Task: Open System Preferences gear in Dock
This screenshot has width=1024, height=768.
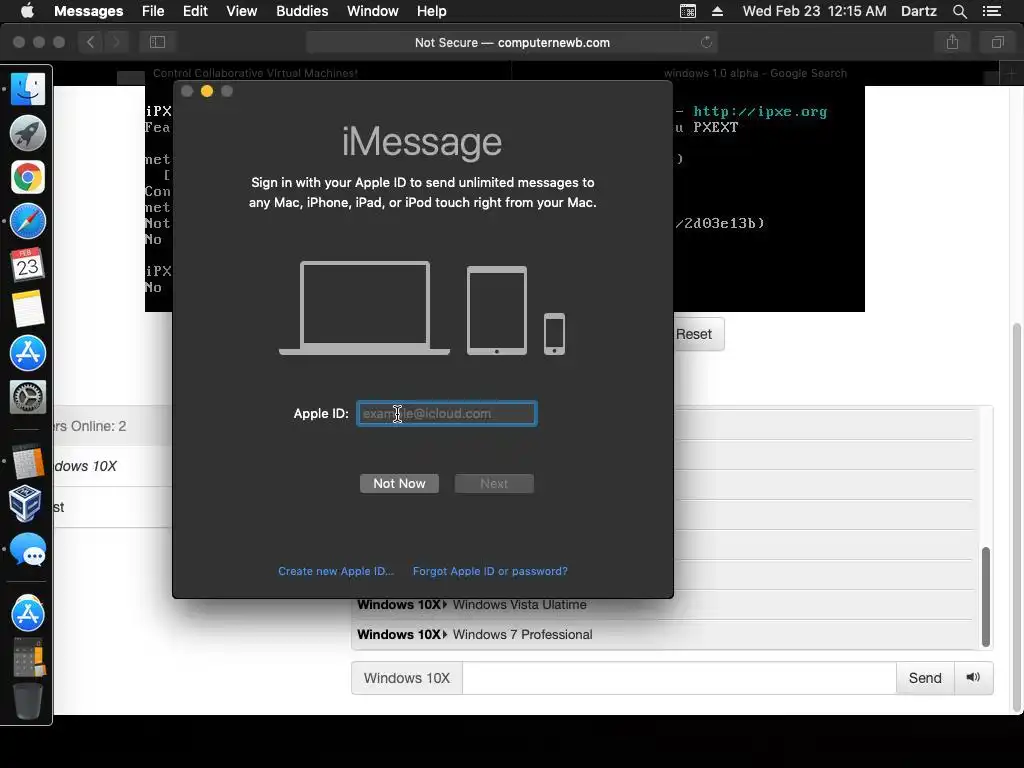Action: tap(27, 396)
